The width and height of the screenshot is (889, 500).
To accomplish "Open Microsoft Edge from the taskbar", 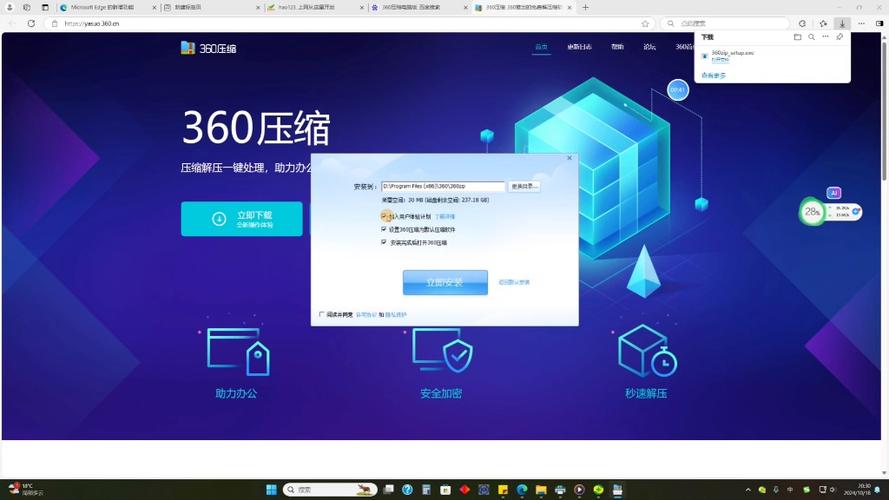I will pyautogui.click(x=522, y=489).
